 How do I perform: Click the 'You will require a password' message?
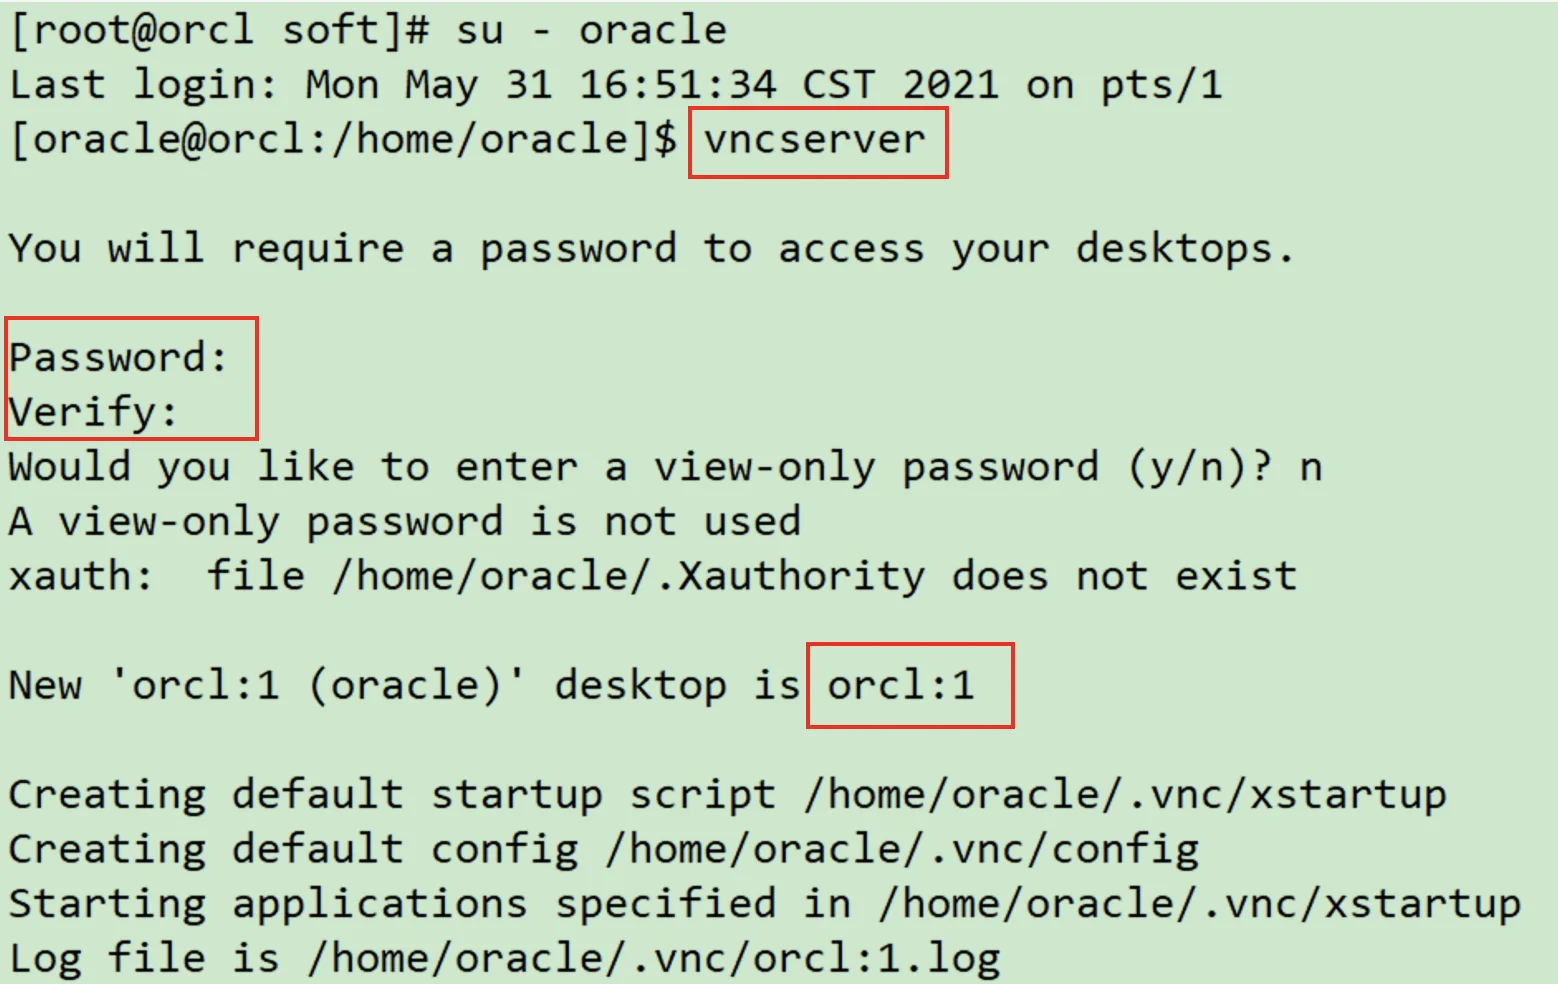click(650, 248)
